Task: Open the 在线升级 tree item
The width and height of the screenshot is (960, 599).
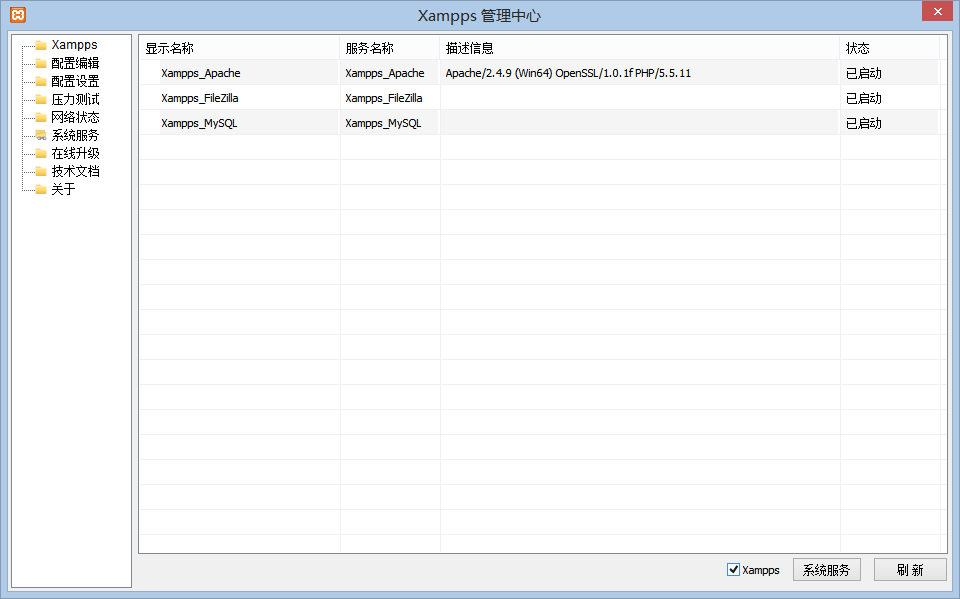Action: pyautogui.click(x=75, y=153)
